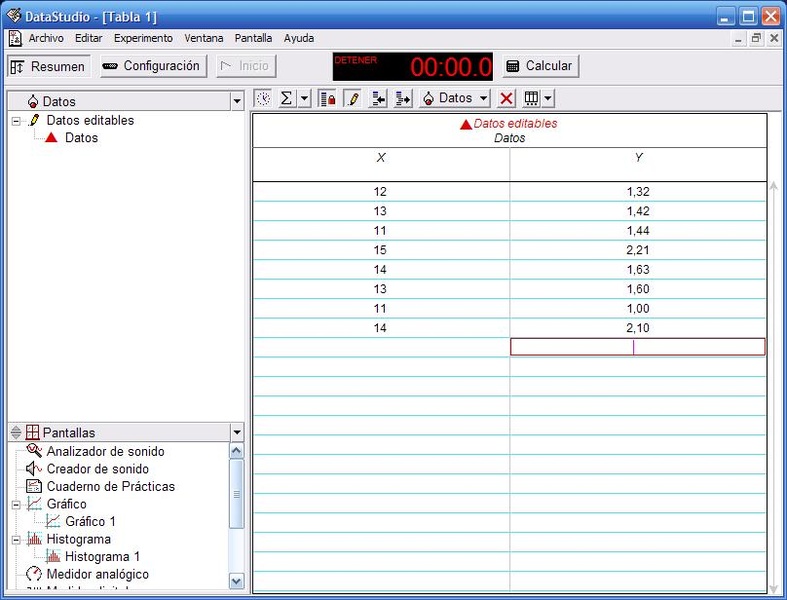Click the delete row arrow icon
This screenshot has width=787, height=600.
(403, 98)
